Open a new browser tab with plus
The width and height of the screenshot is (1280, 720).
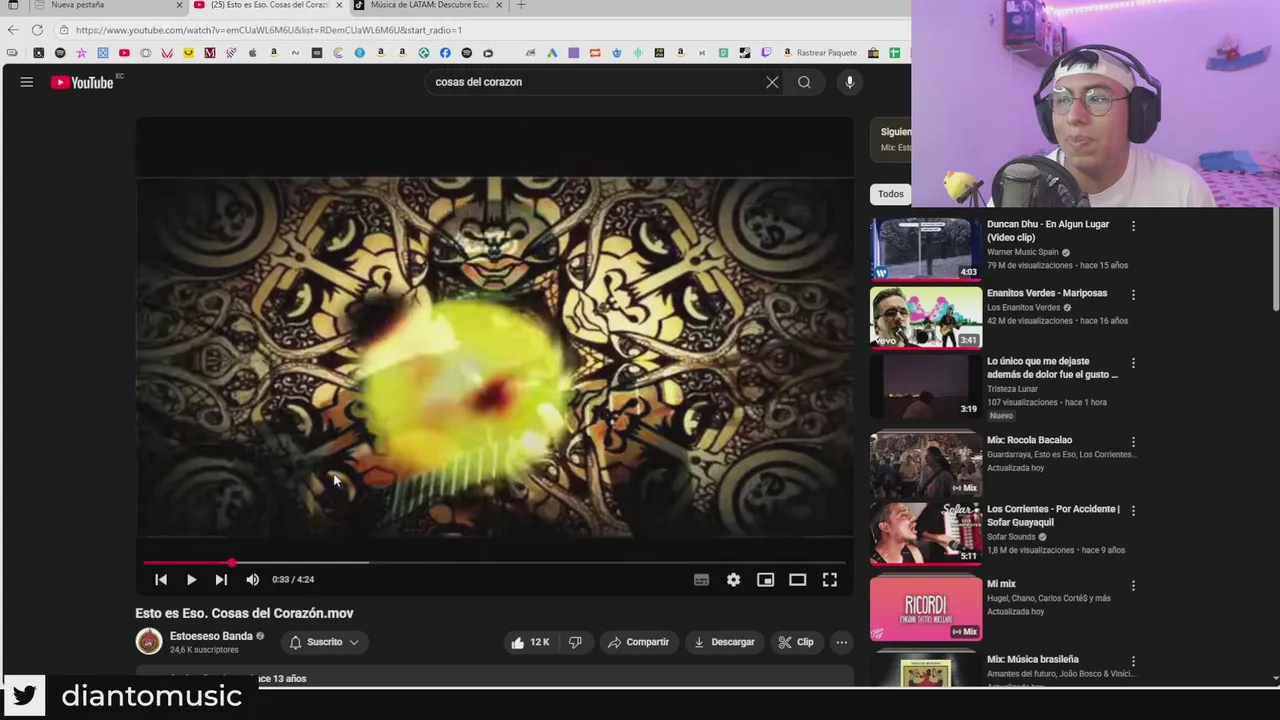point(521,5)
